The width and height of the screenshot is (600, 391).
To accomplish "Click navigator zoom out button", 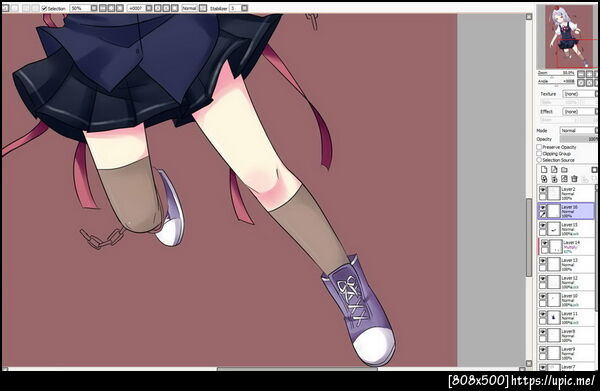I will click(x=581, y=74).
